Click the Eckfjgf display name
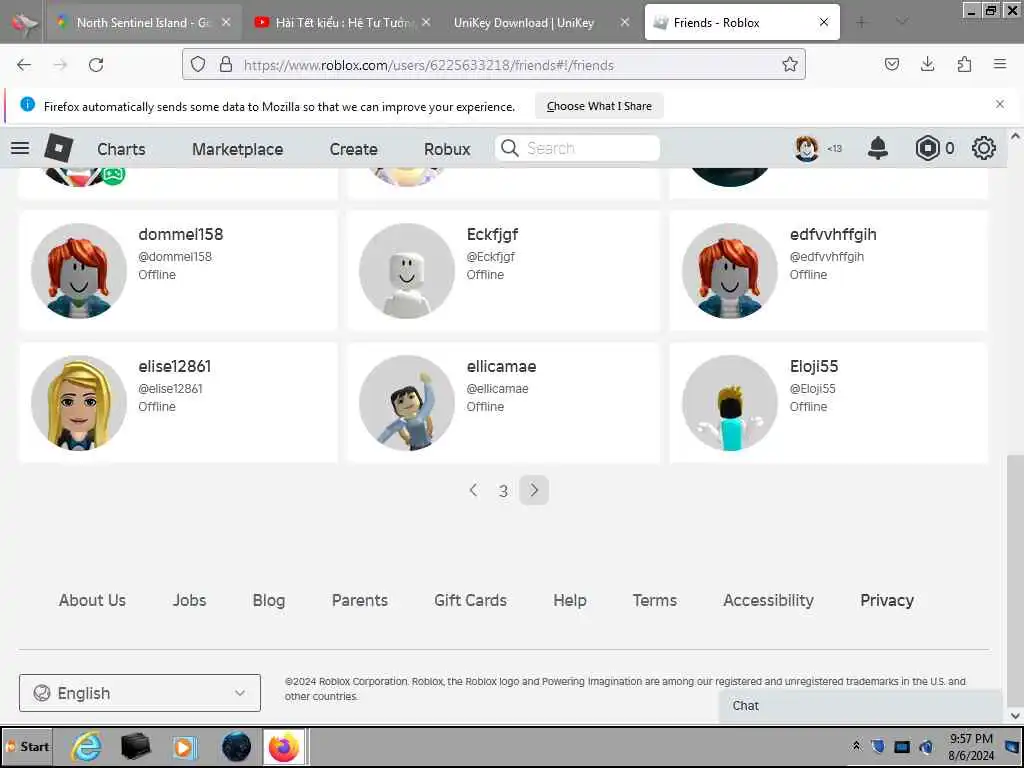The width and height of the screenshot is (1024, 768). click(x=492, y=234)
